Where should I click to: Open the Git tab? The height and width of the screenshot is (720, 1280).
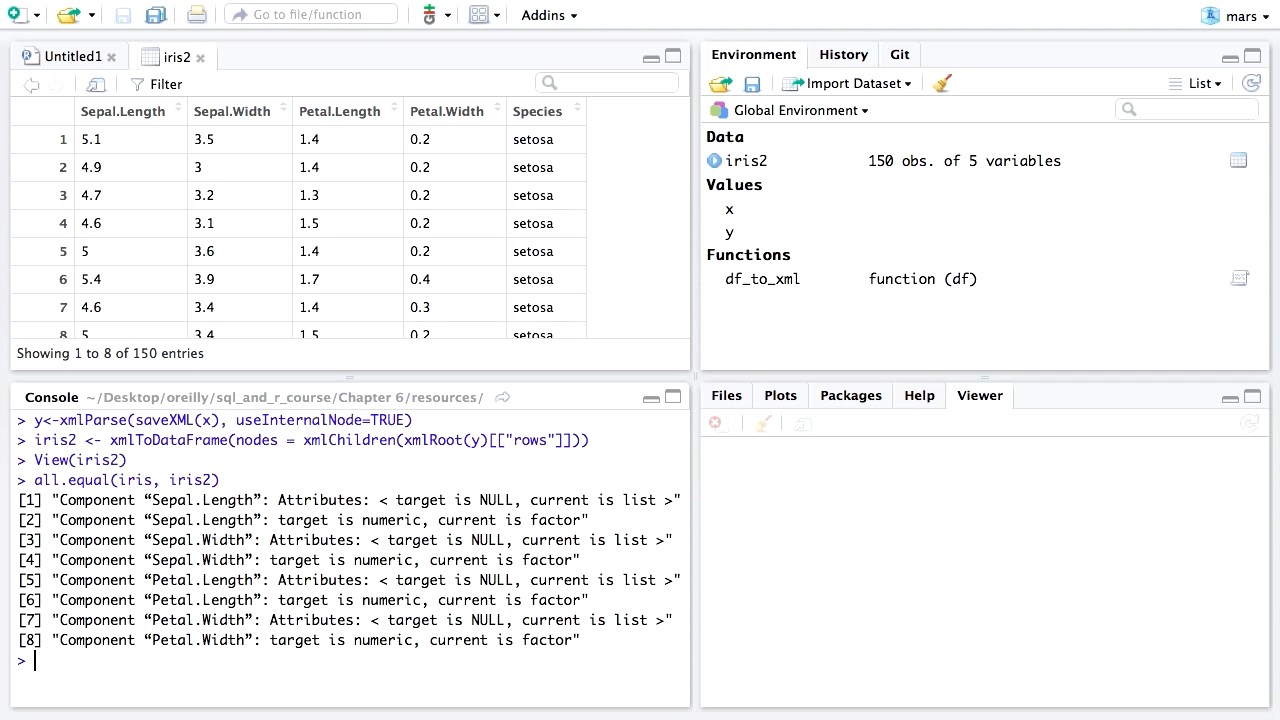pos(900,55)
